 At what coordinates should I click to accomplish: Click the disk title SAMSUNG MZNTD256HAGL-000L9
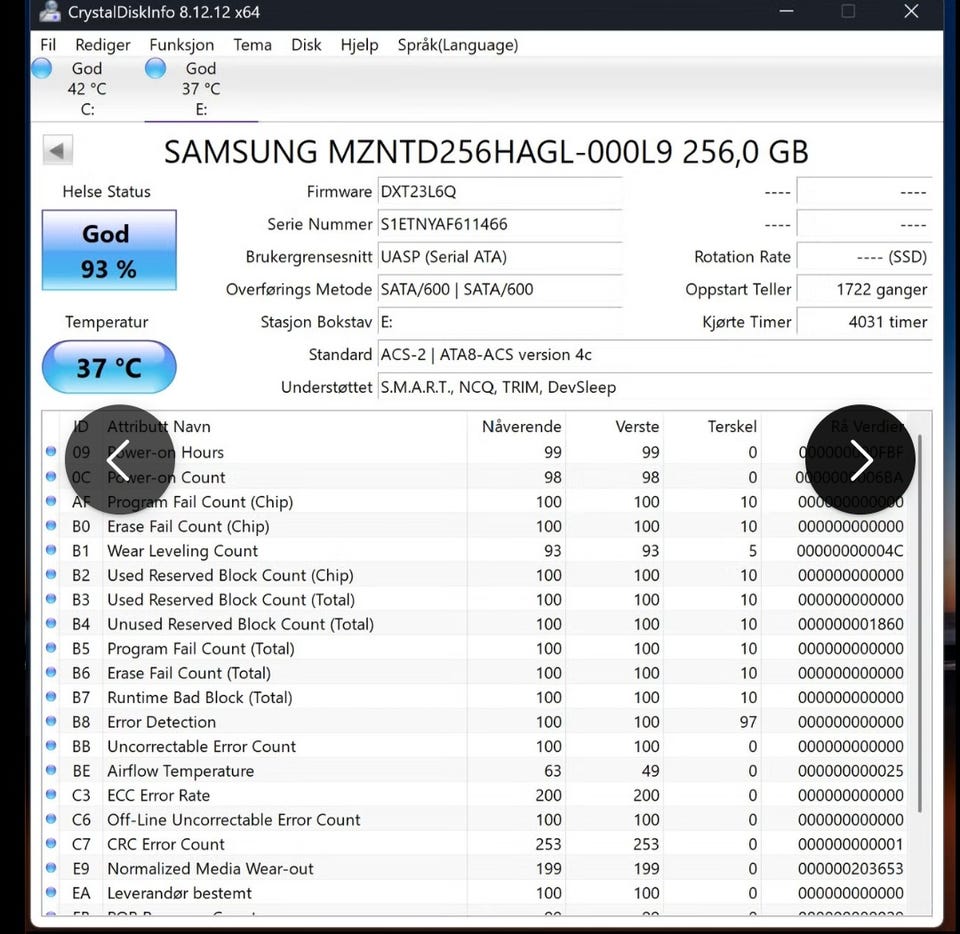[x=486, y=151]
